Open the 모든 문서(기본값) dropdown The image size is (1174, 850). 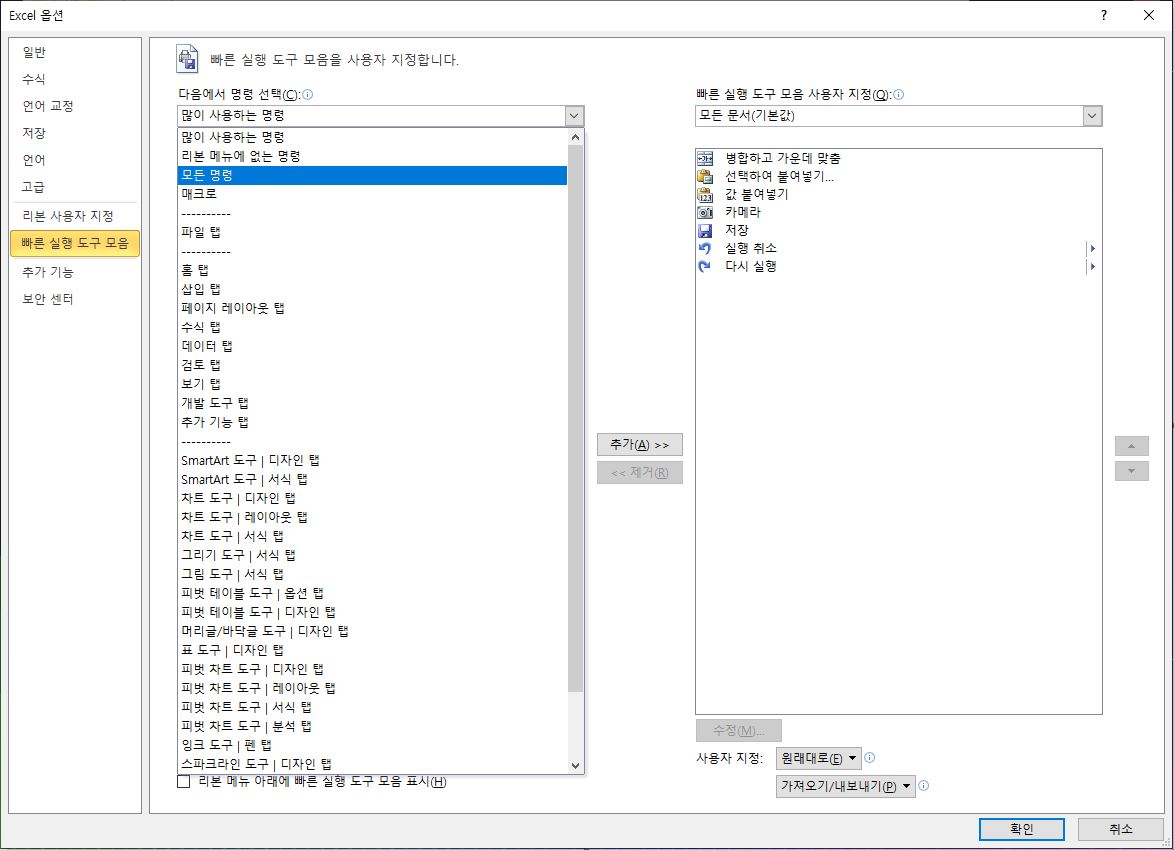(1092, 115)
